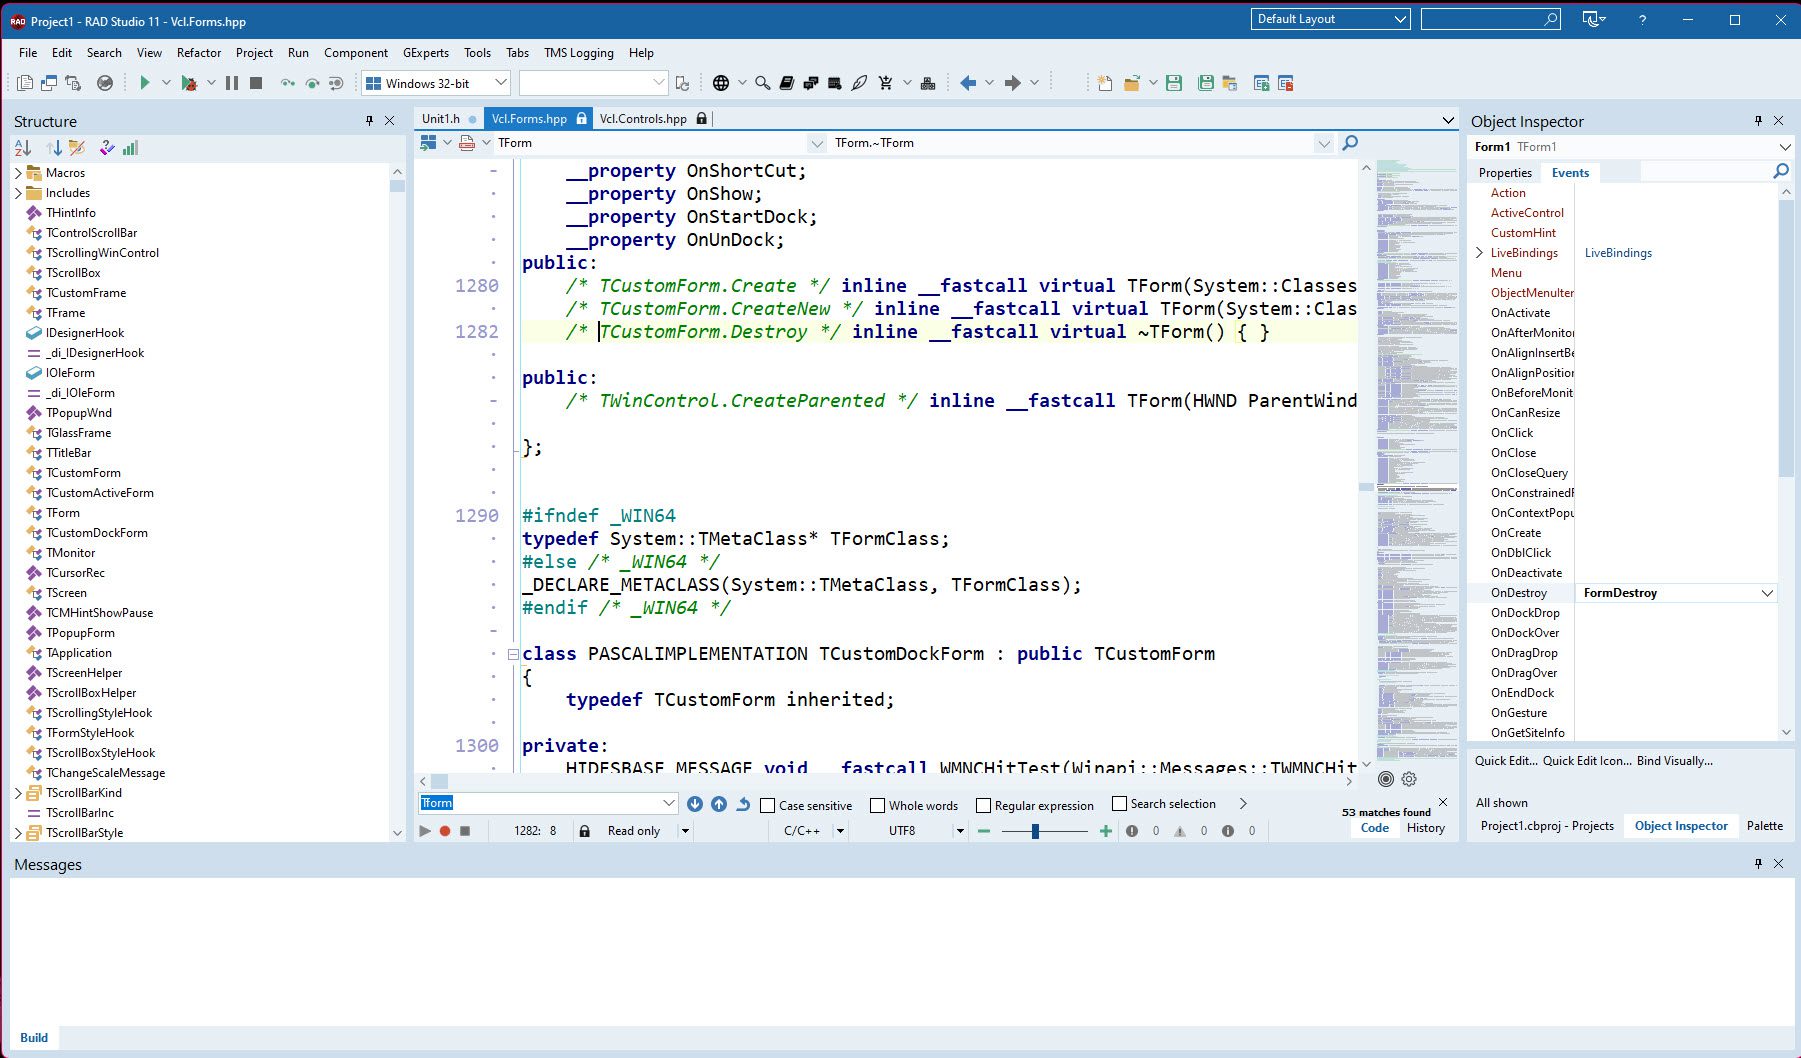
Task: Click the Run with debugging bug icon
Action: 189,83
